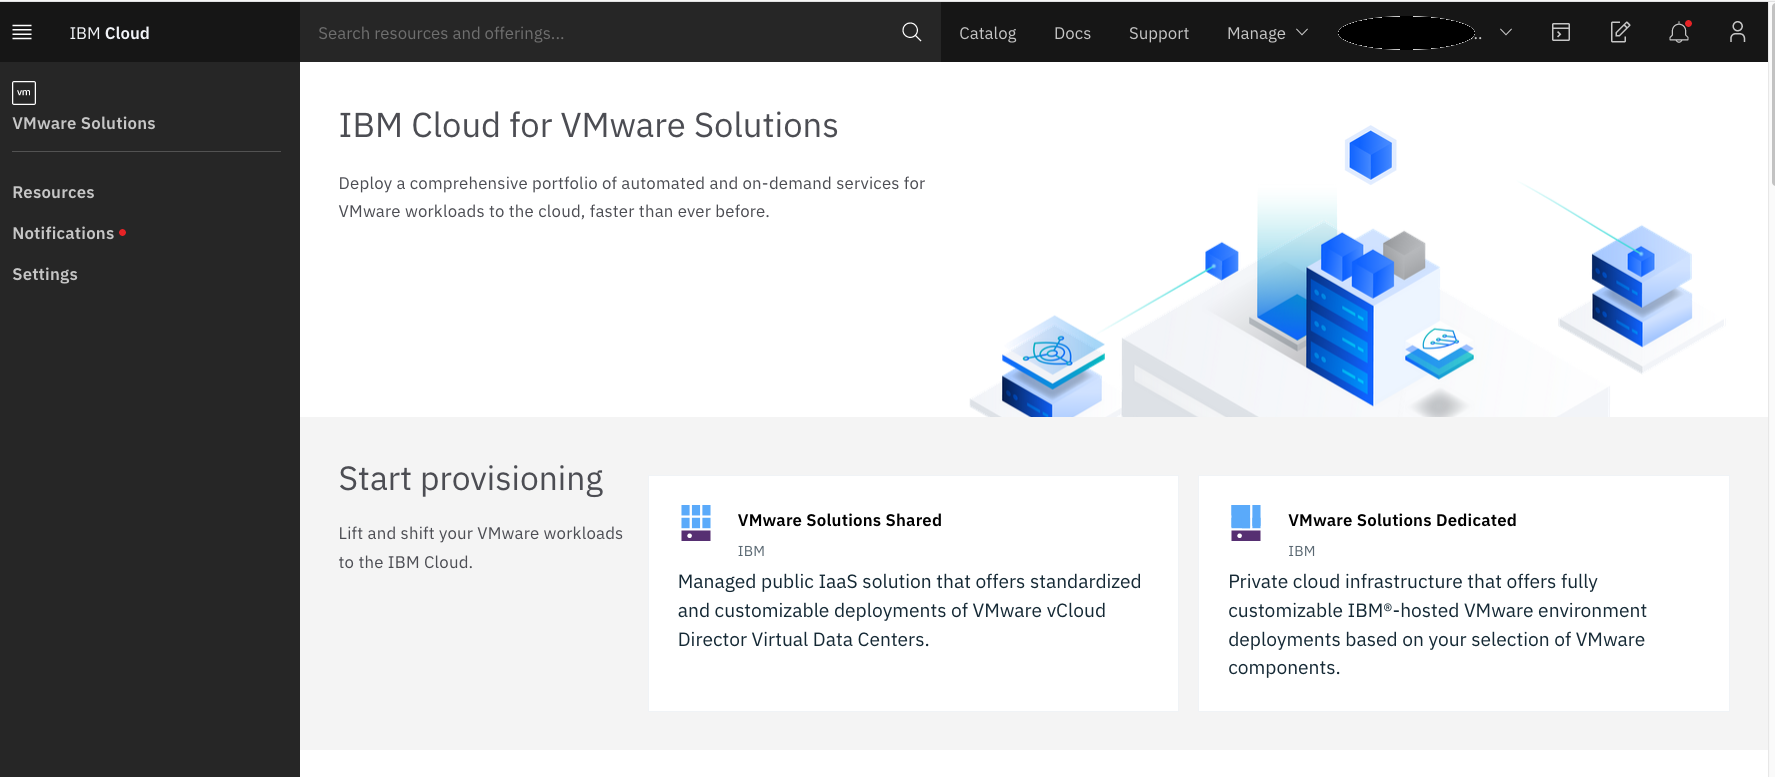Click the VMware Solutions vm icon

pyautogui.click(x=24, y=93)
